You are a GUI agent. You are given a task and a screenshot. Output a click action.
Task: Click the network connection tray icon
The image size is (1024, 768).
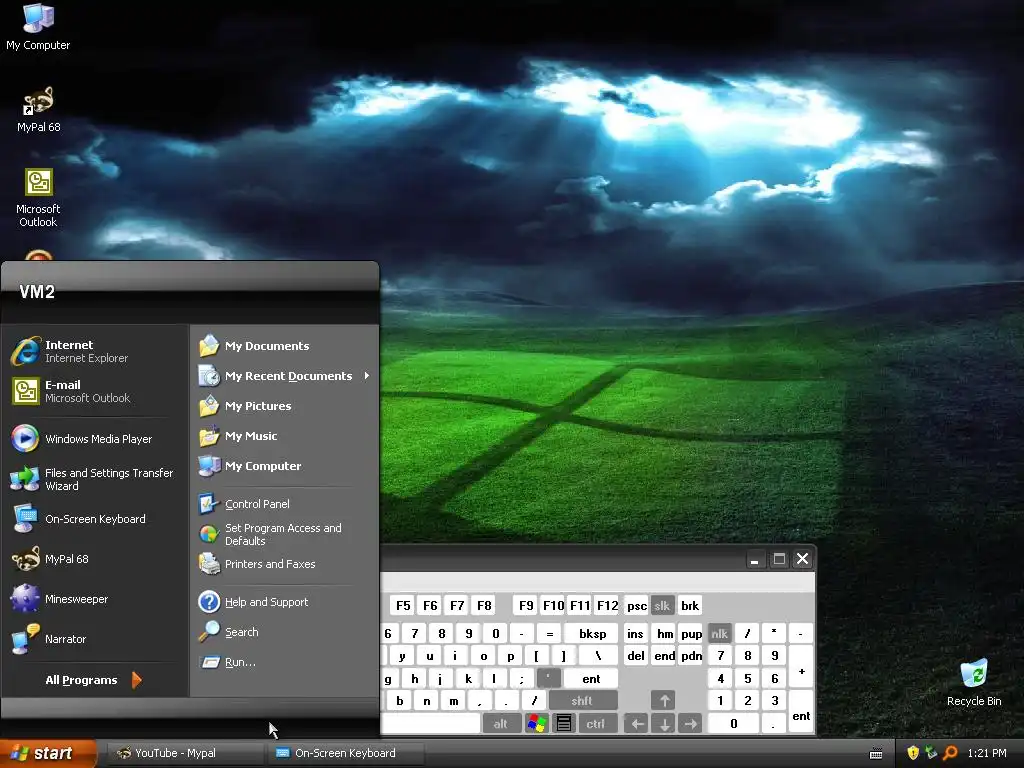coord(931,753)
